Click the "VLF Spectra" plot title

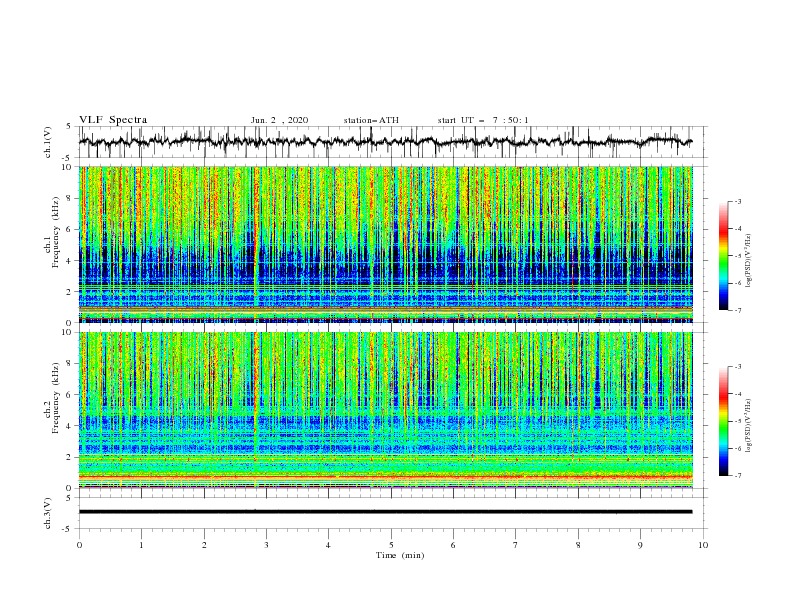(113, 120)
